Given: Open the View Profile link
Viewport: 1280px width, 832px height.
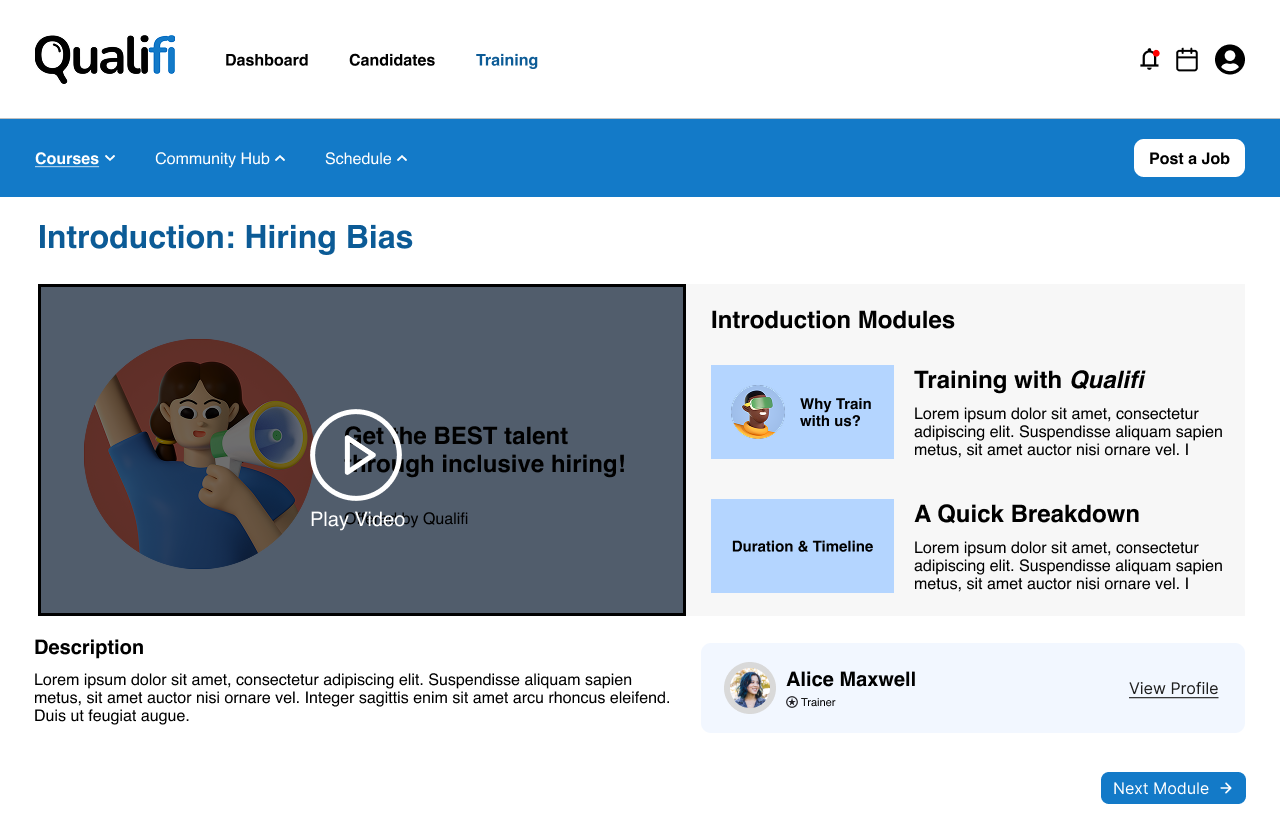Looking at the screenshot, I should 1173,688.
